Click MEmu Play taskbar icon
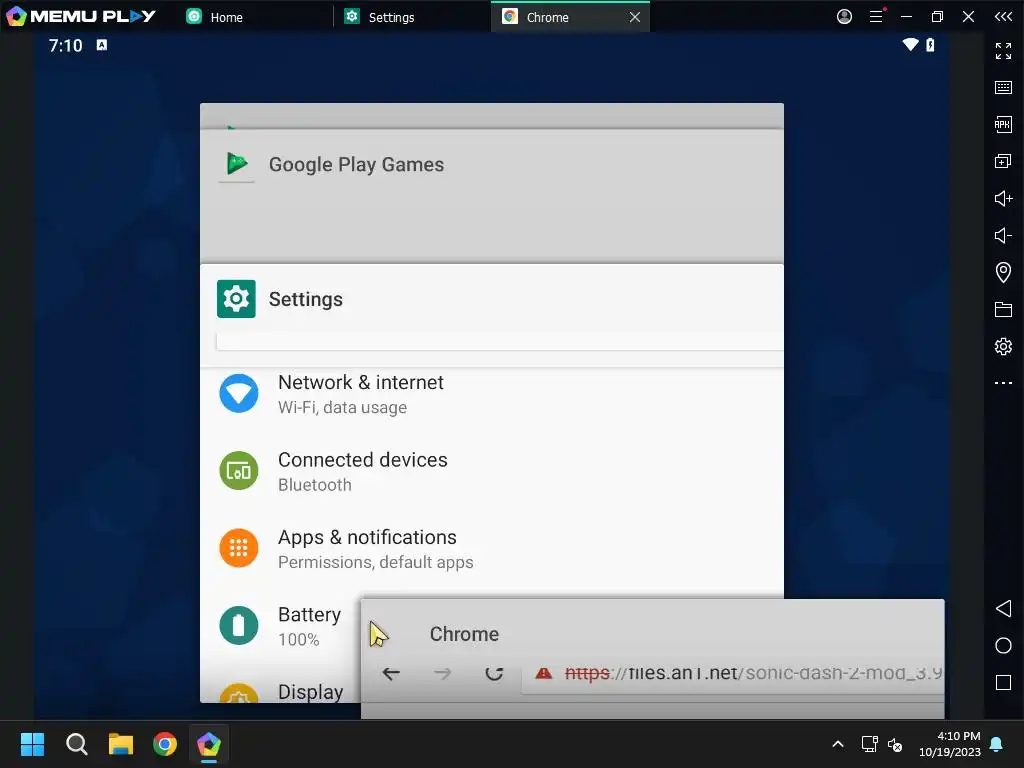Screen dimensions: 1024x768 [209, 744]
